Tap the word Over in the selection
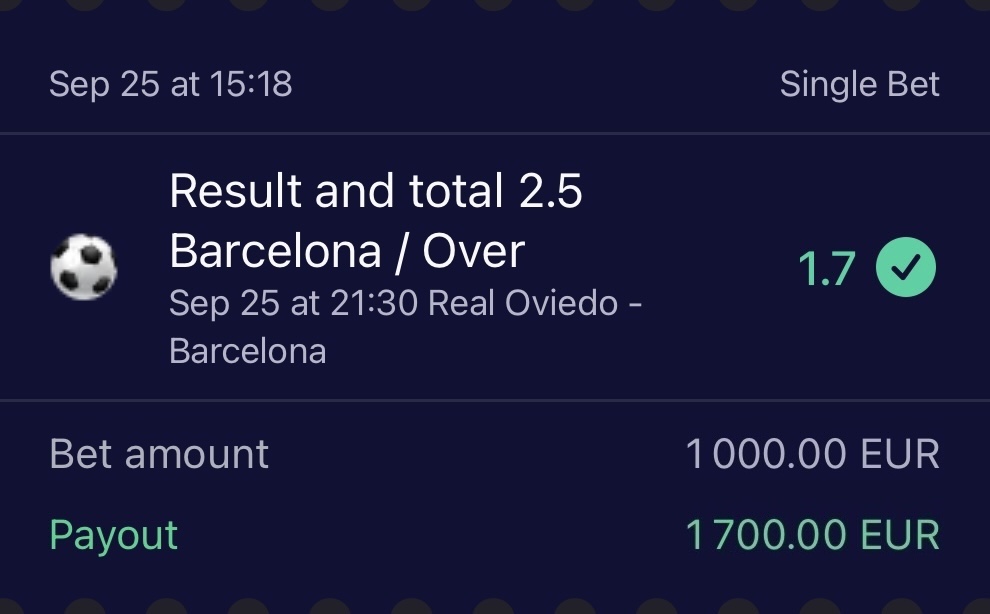The height and width of the screenshot is (614, 990). pyautogui.click(x=473, y=250)
